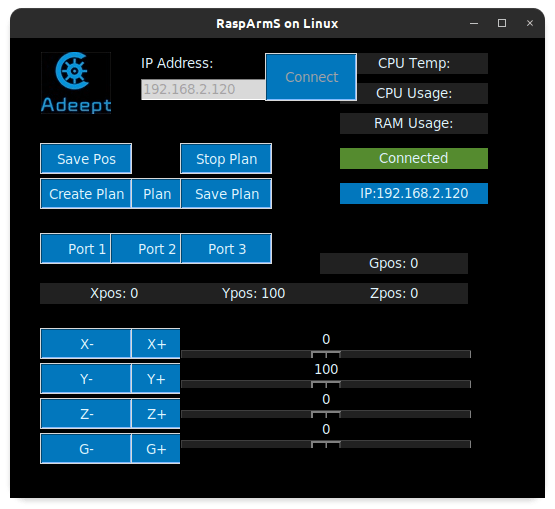Click the G- gripper button
Image resolution: width=555 pixels, height=509 pixels.
[86, 449]
